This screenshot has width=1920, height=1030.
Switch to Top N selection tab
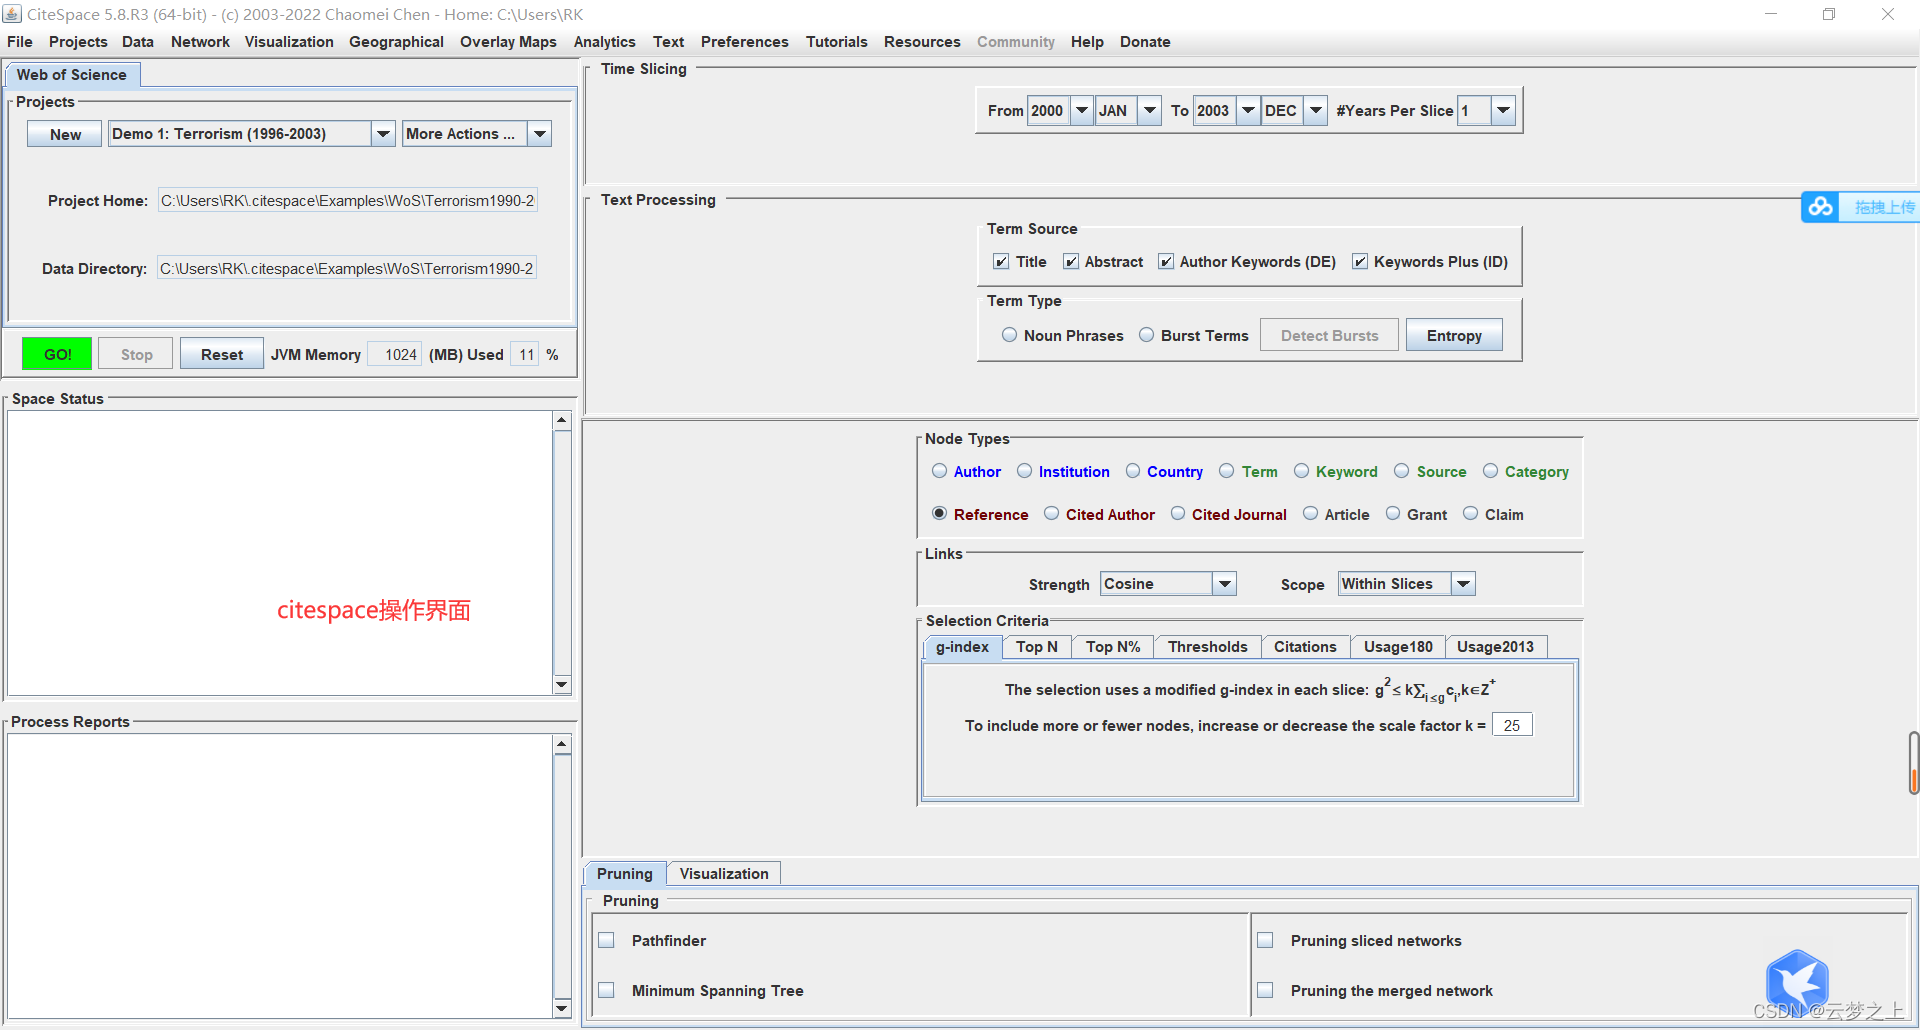pos(1037,647)
